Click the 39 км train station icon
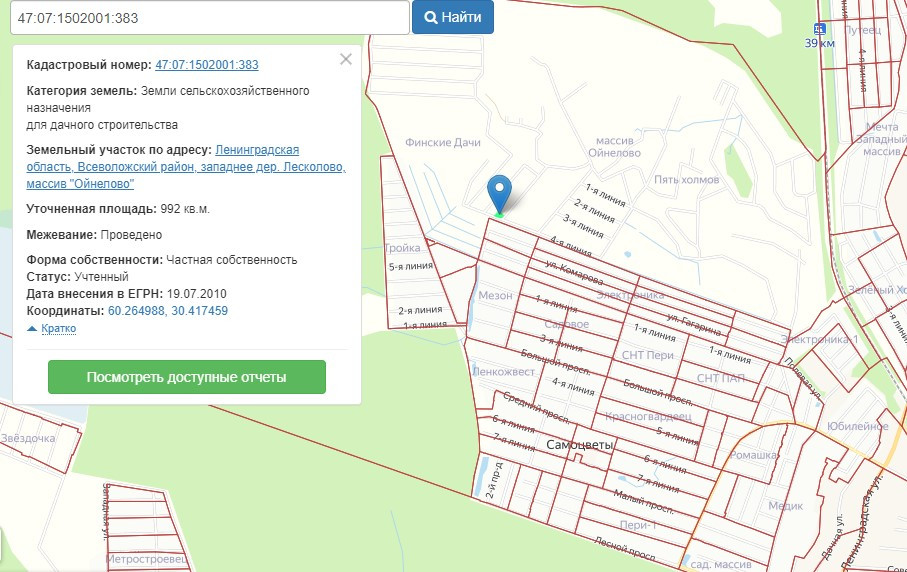This screenshot has width=907, height=572. pos(819,29)
